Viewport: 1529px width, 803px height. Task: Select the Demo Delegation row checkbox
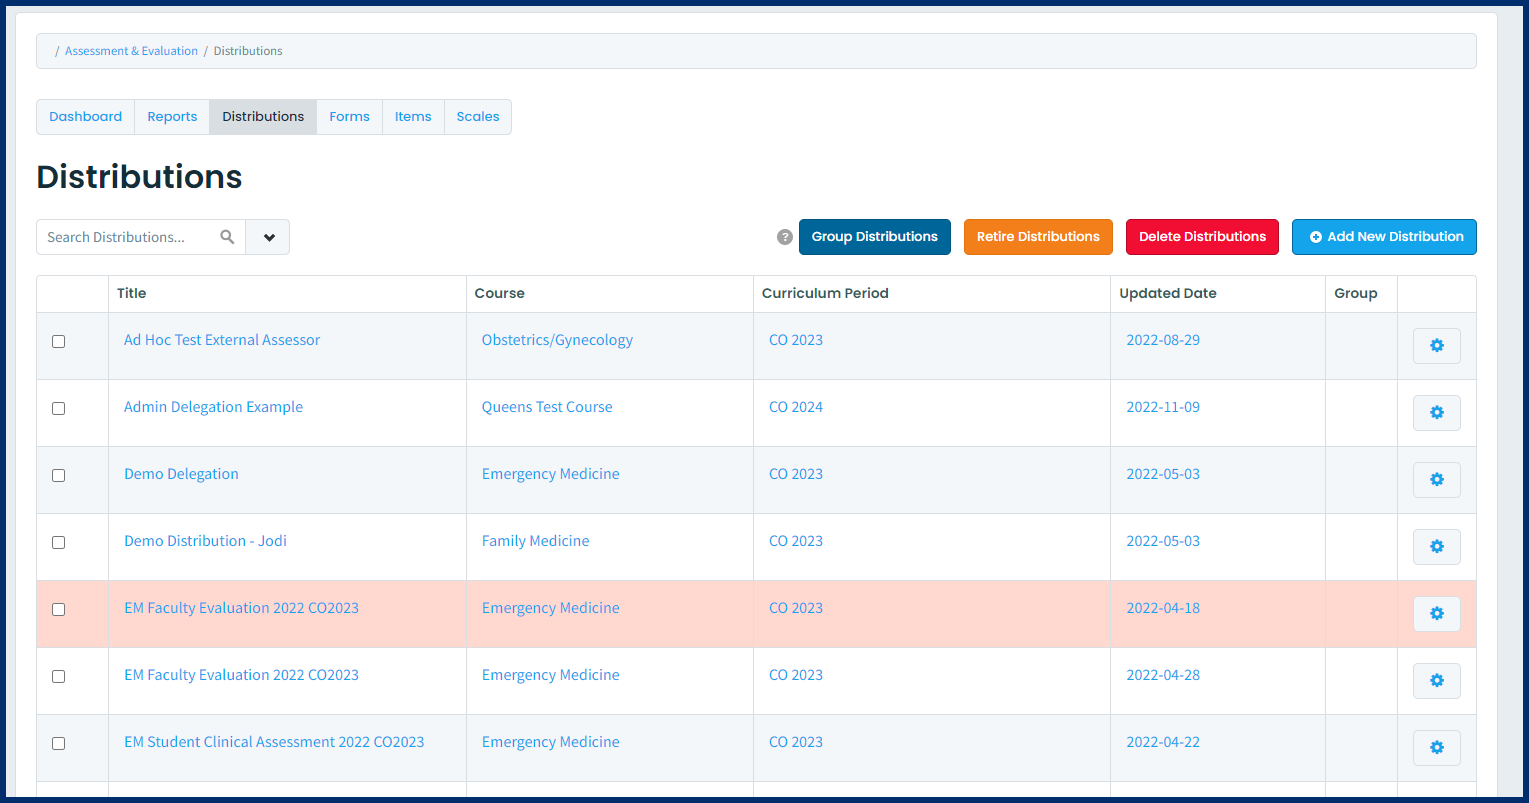click(58, 475)
